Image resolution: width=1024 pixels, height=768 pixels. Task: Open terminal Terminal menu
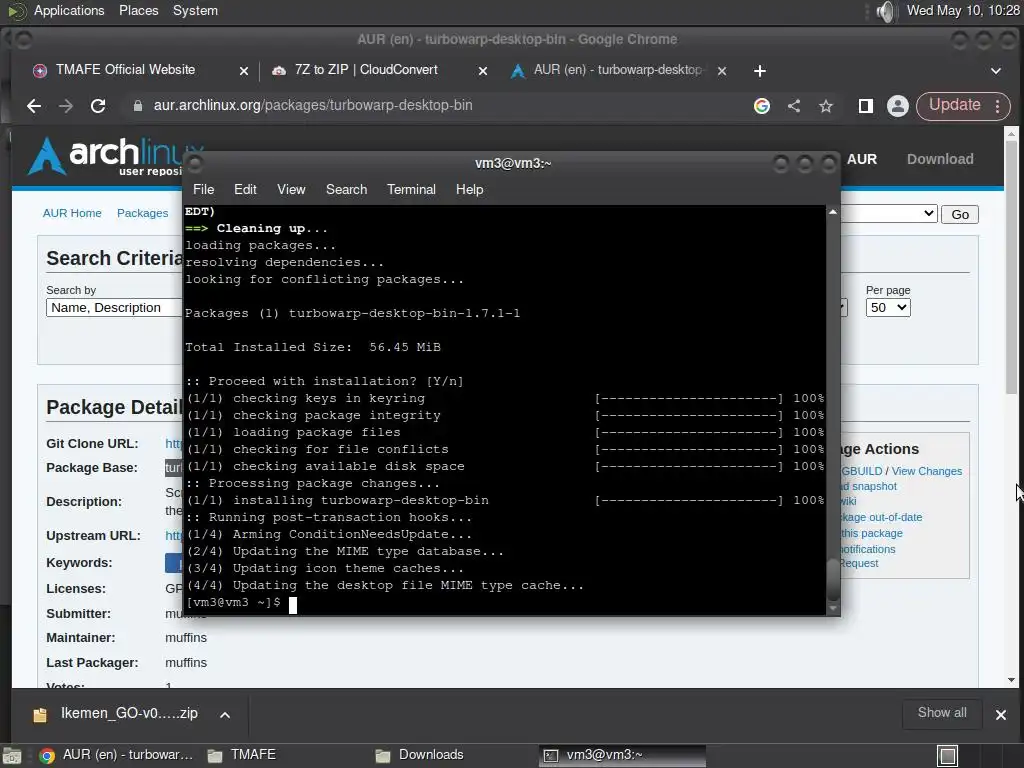(411, 189)
